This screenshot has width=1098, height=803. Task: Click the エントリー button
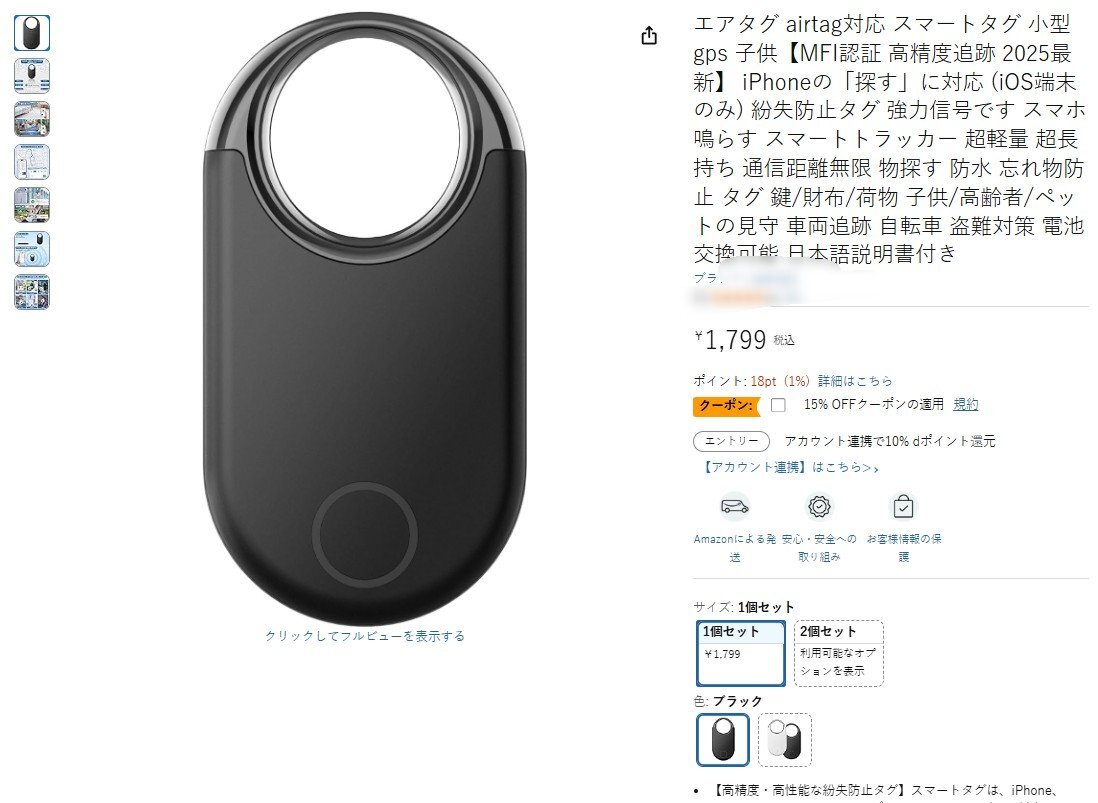coord(731,441)
